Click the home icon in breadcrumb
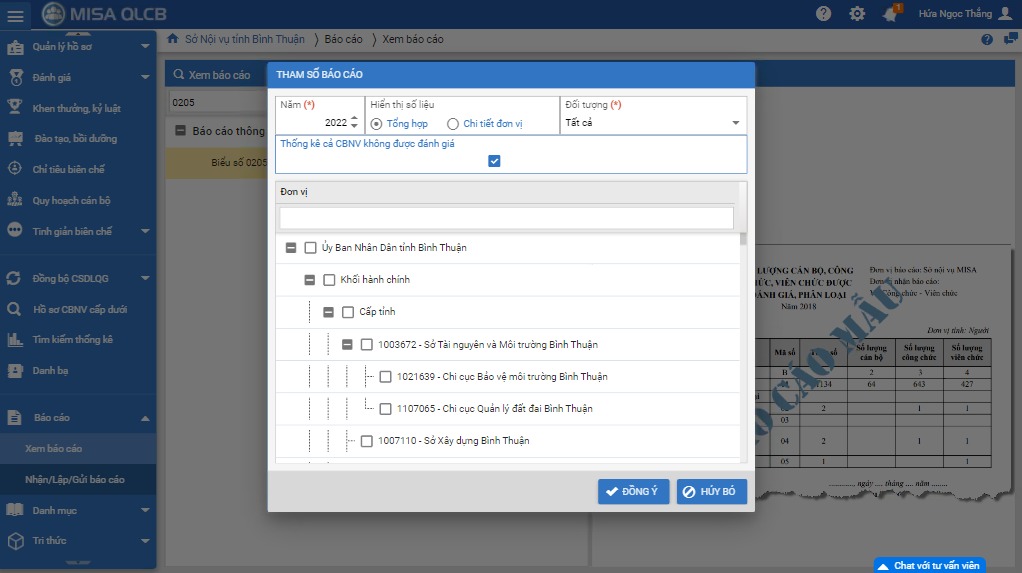Image resolution: width=1022 pixels, height=573 pixels. pyautogui.click(x=173, y=39)
